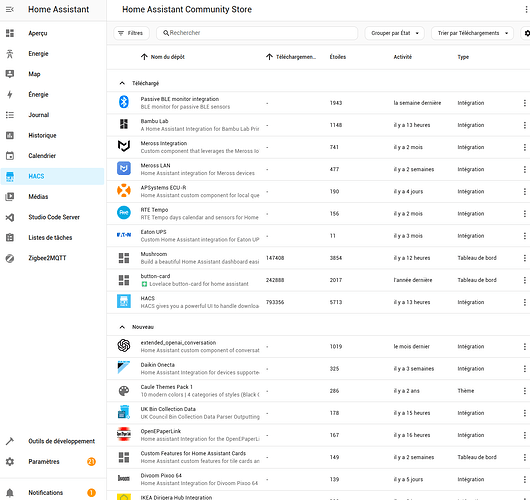Click the Médias icon
Viewport: 530px width, 500px height.
[x=10, y=196]
